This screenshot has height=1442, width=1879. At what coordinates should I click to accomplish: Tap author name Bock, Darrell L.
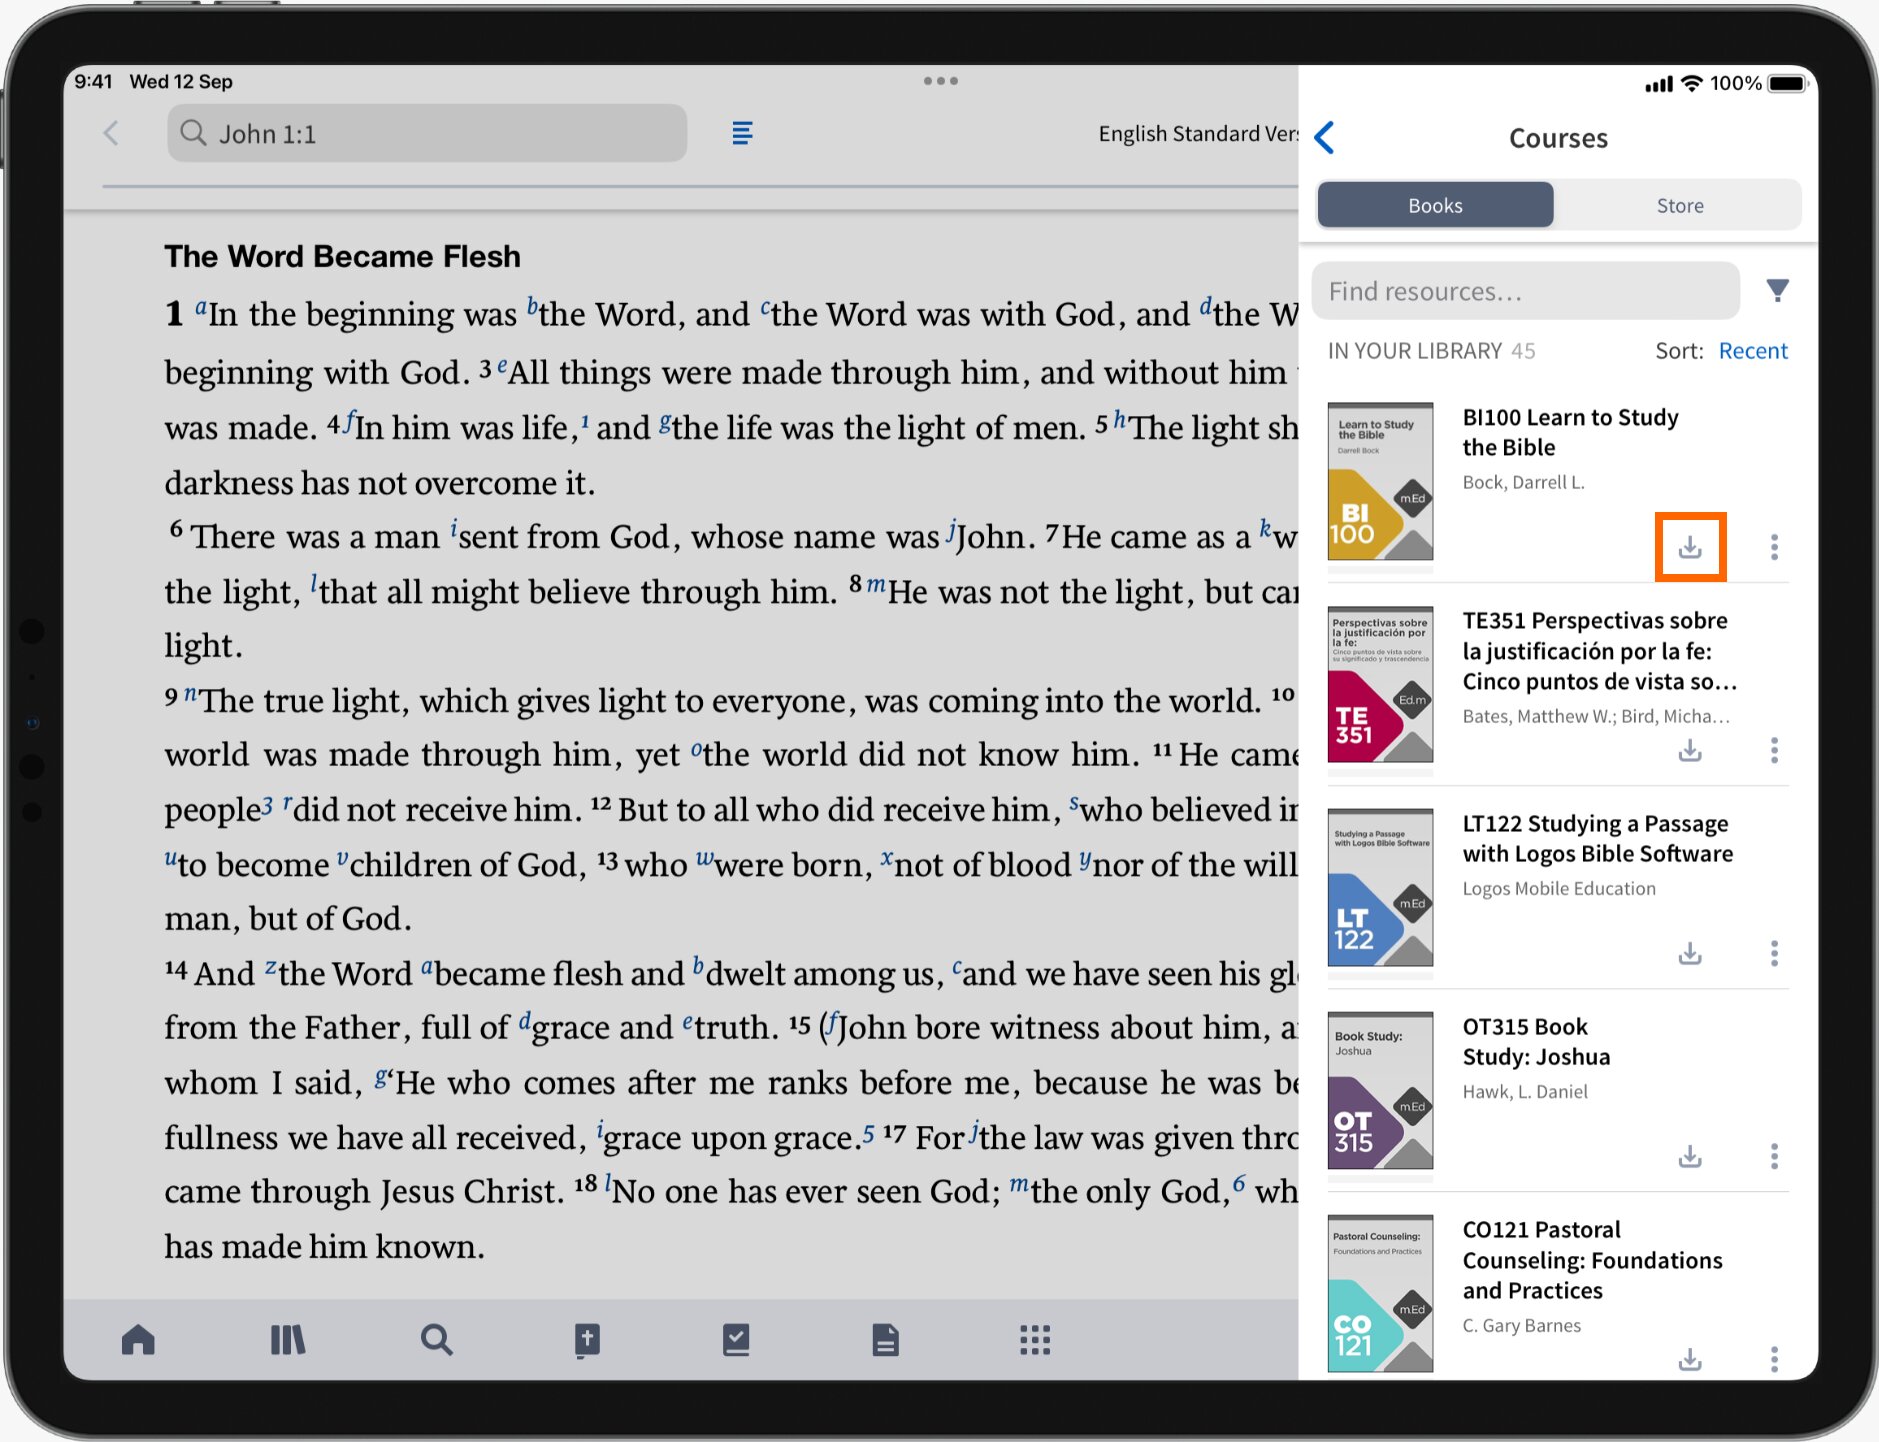tap(1523, 482)
